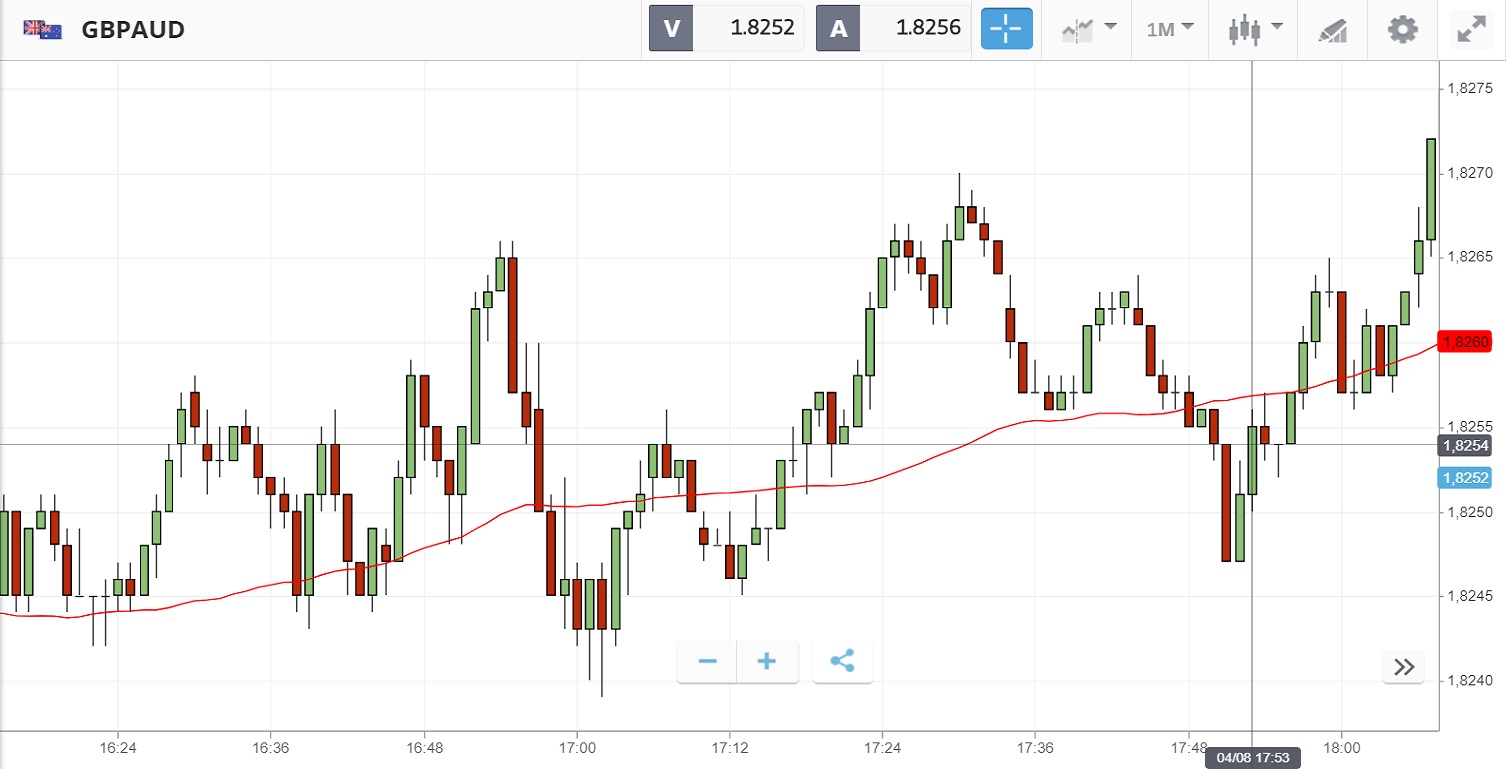Click the 04/08 17:53 time marker
The image size is (1506, 769).
[x=1253, y=757]
